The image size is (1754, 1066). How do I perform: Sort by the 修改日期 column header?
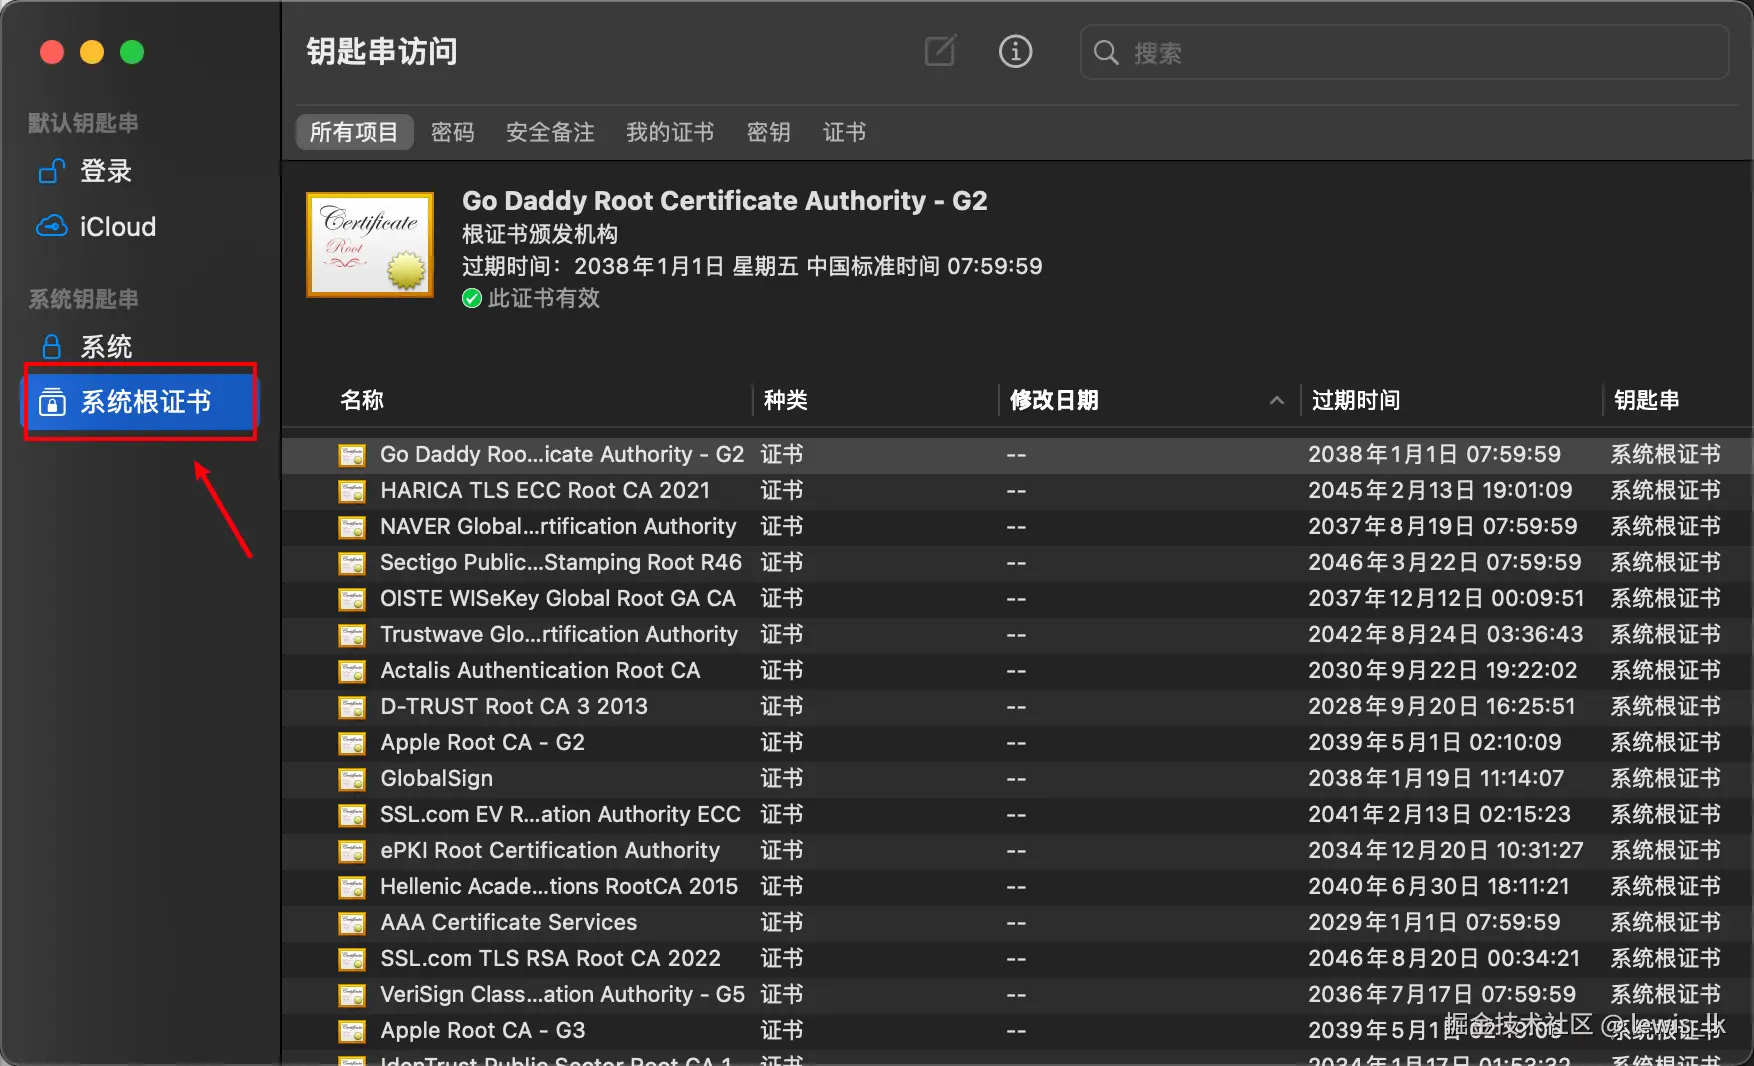click(x=1054, y=400)
